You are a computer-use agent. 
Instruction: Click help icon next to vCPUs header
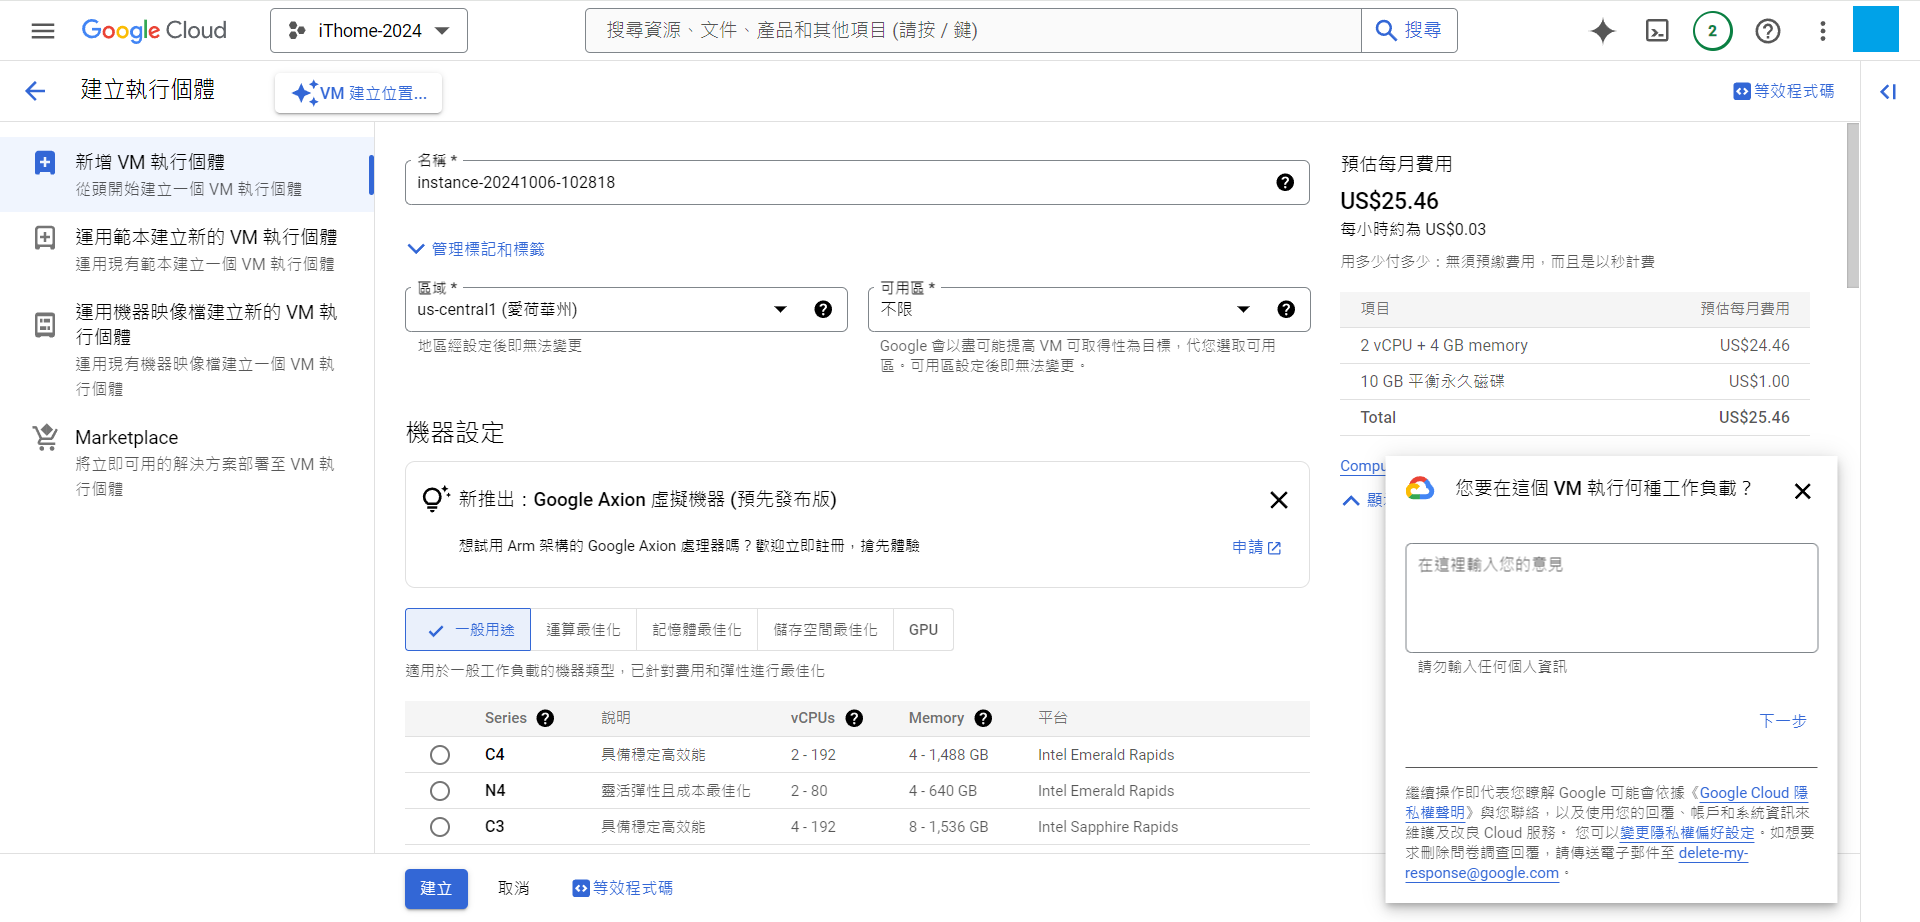tap(854, 718)
